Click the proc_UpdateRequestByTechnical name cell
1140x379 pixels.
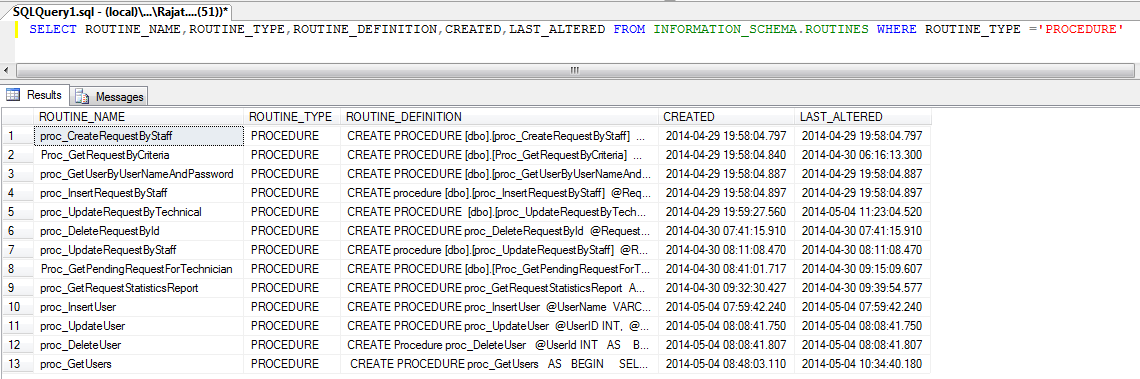point(138,212)
